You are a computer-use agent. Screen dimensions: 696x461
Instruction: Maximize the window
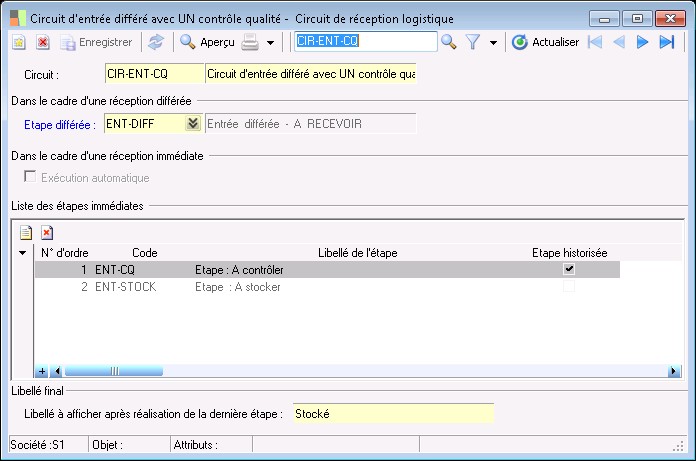pyautogui.click(x=637, y=19)
